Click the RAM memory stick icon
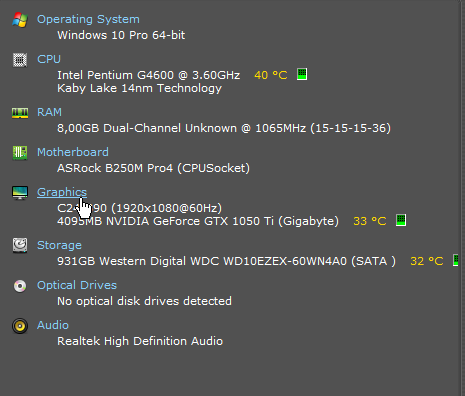This screenshot has height=396, width=465. click(20, 113)
